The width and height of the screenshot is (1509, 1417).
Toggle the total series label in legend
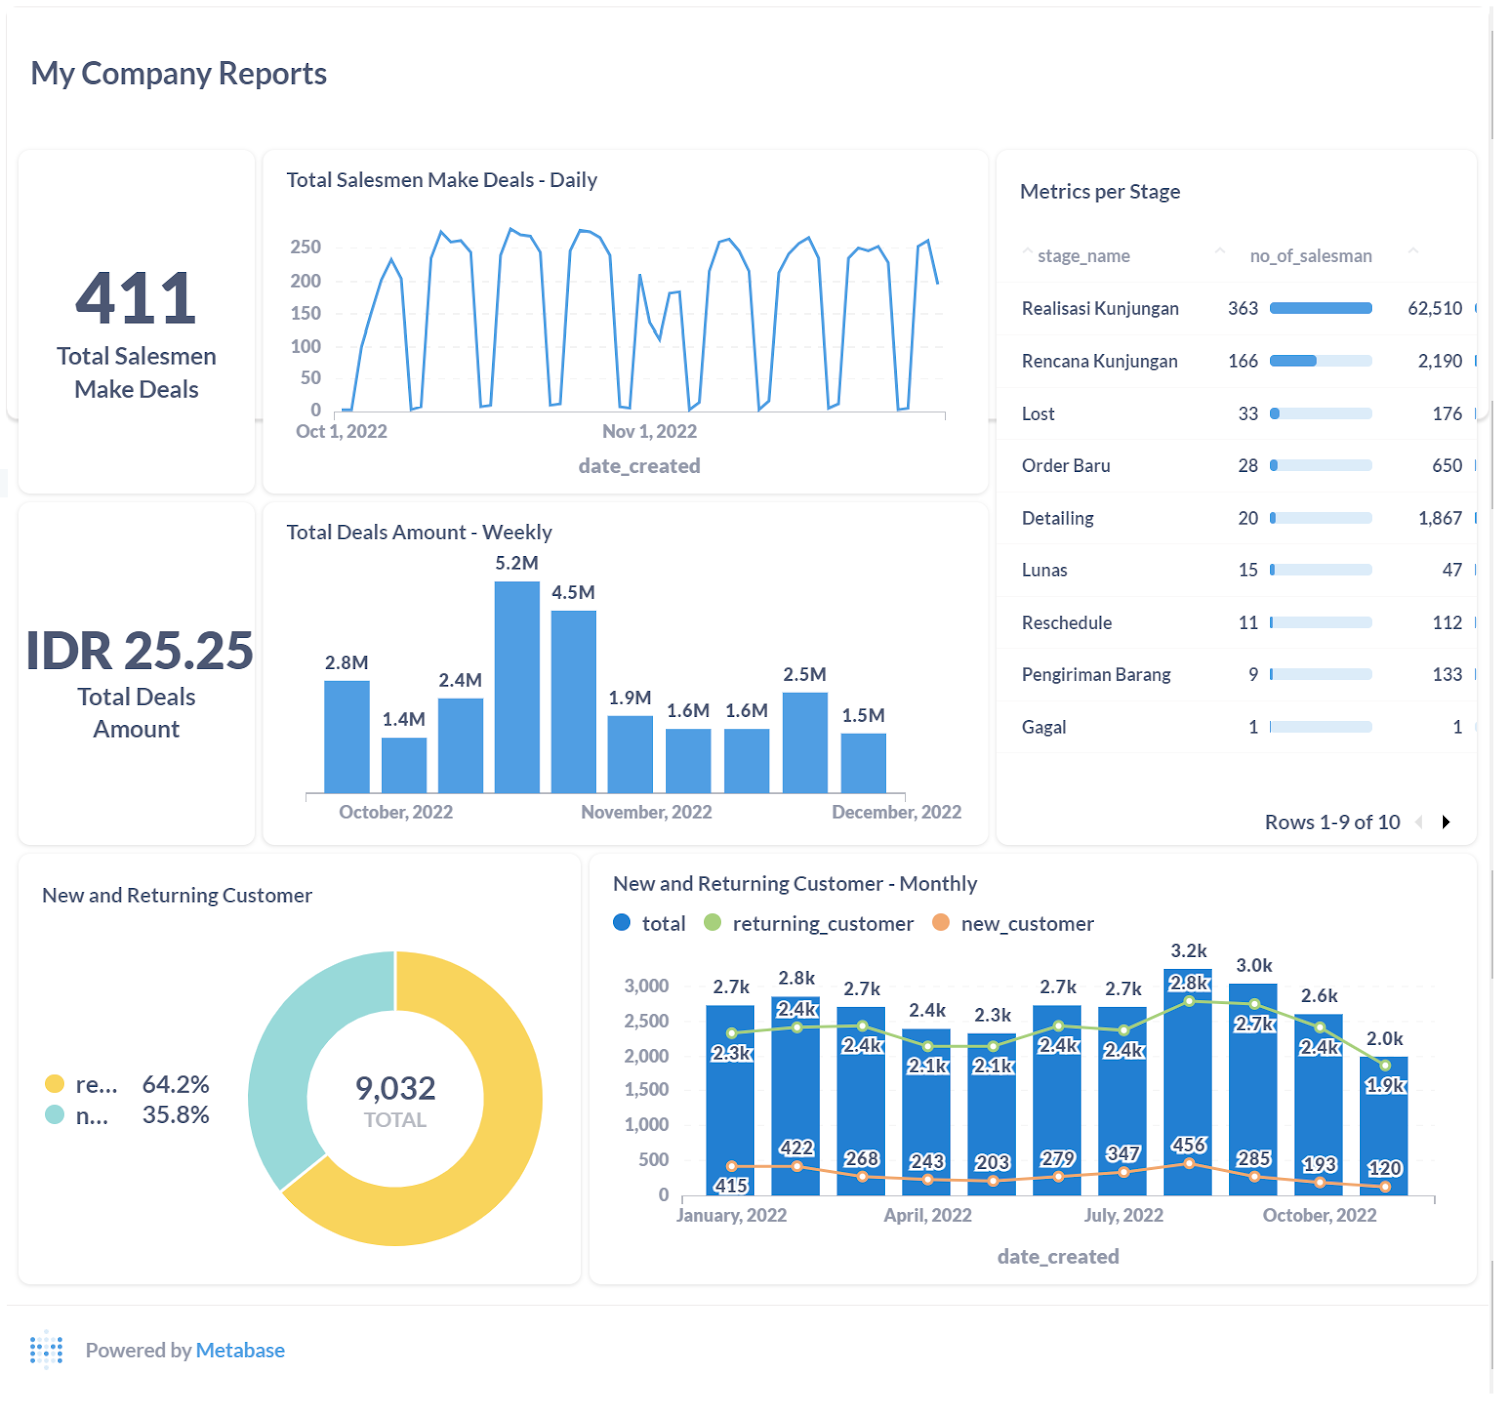[663, 924]
